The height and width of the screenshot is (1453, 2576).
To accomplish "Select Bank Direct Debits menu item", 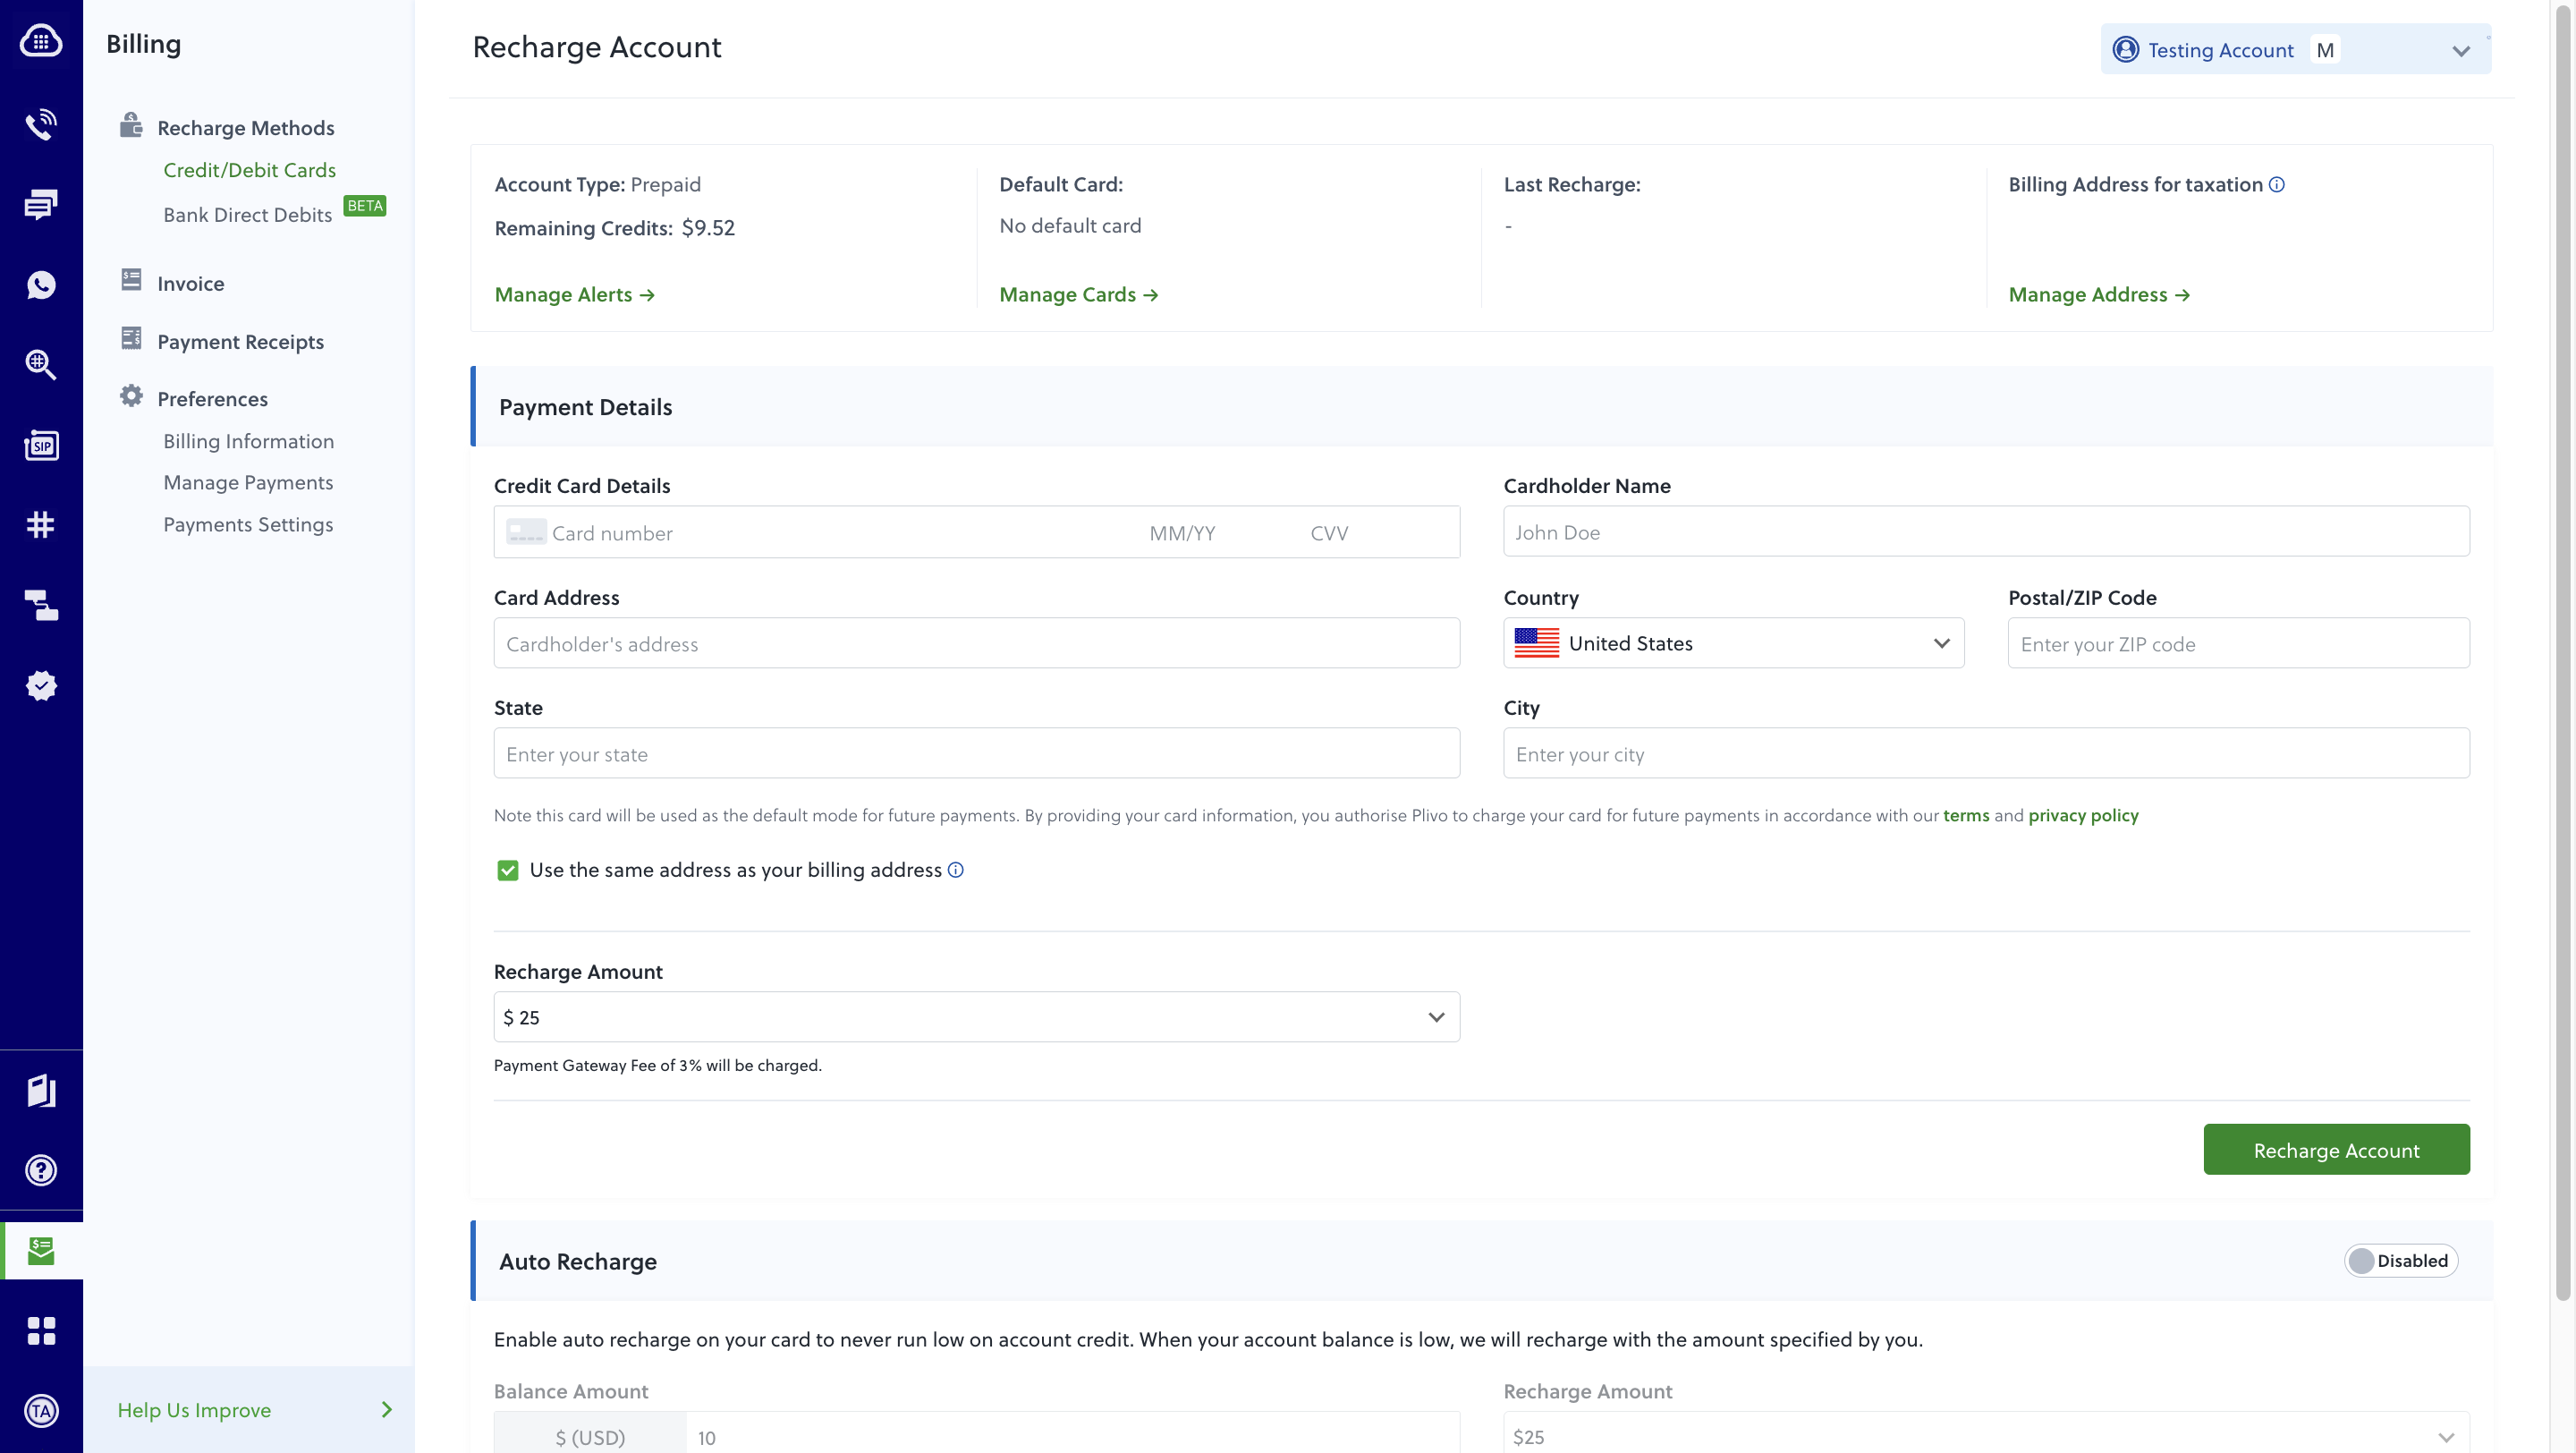I will [x=247, y=215].
